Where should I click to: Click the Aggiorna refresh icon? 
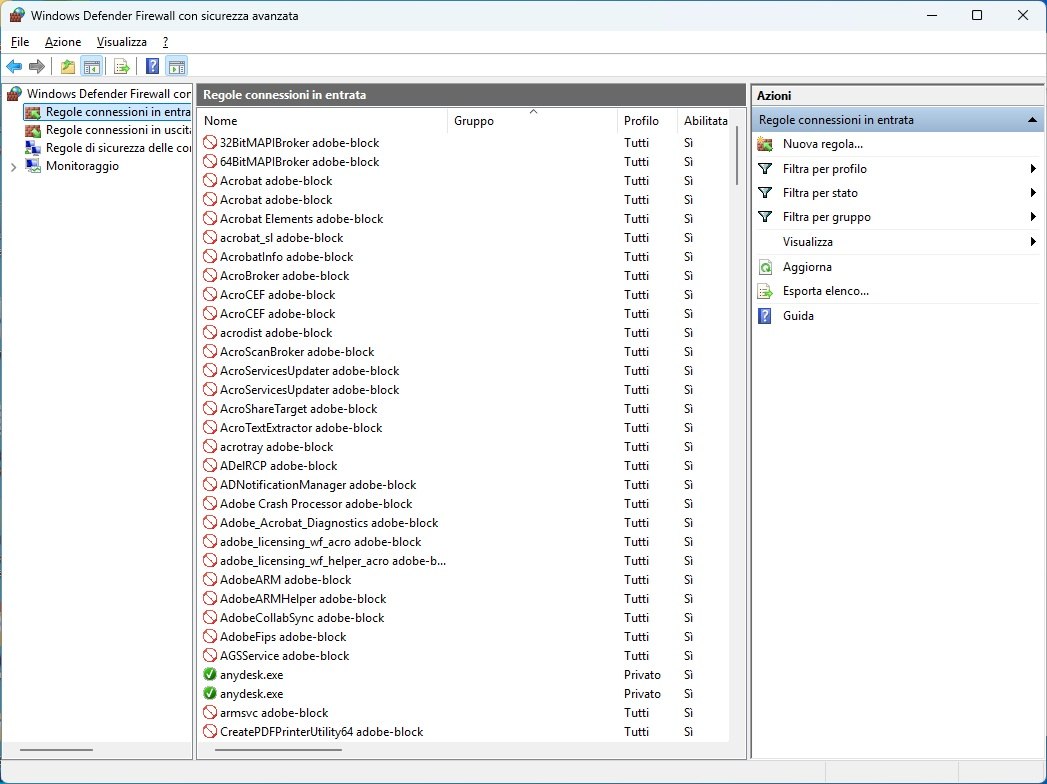tap(765, 267)
